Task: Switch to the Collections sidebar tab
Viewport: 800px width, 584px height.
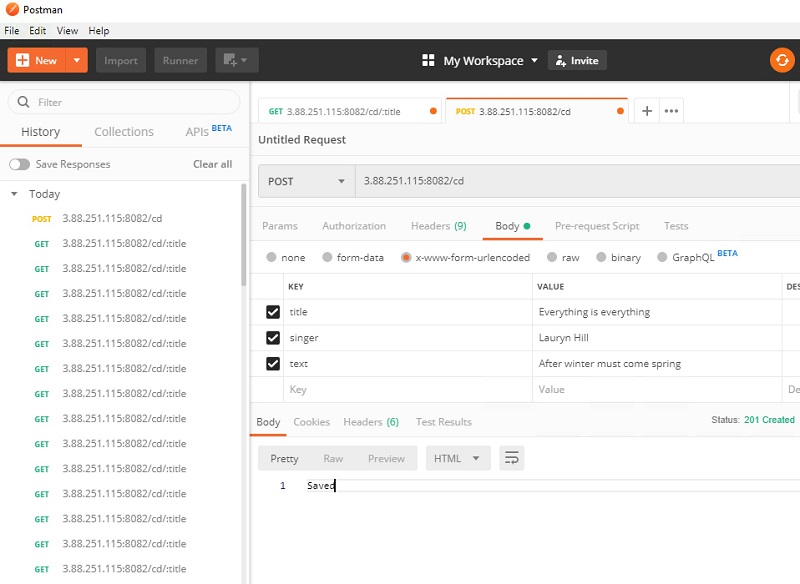Action: click(124, 132)
